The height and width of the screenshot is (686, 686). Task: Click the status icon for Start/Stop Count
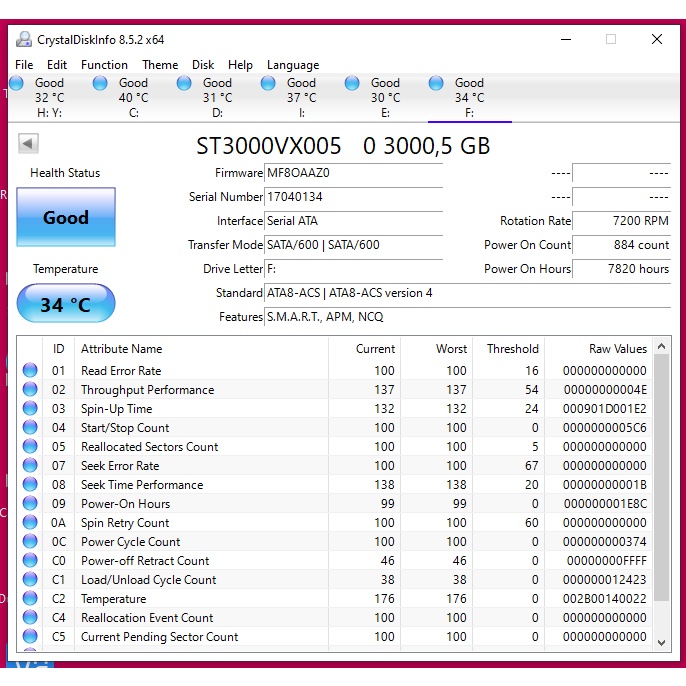point(30,427)
